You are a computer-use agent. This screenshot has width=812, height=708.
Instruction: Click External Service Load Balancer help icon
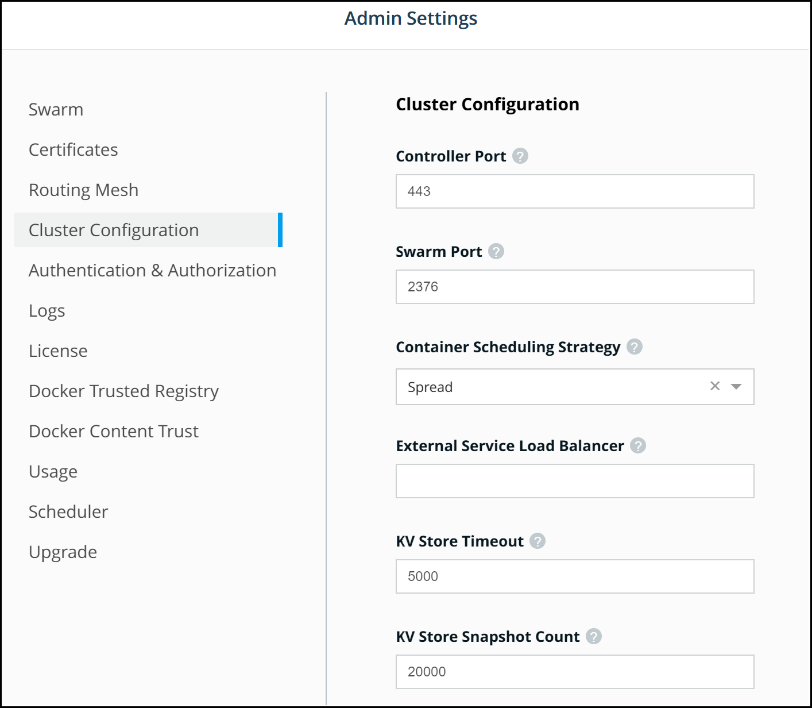[x=638, y=445]
